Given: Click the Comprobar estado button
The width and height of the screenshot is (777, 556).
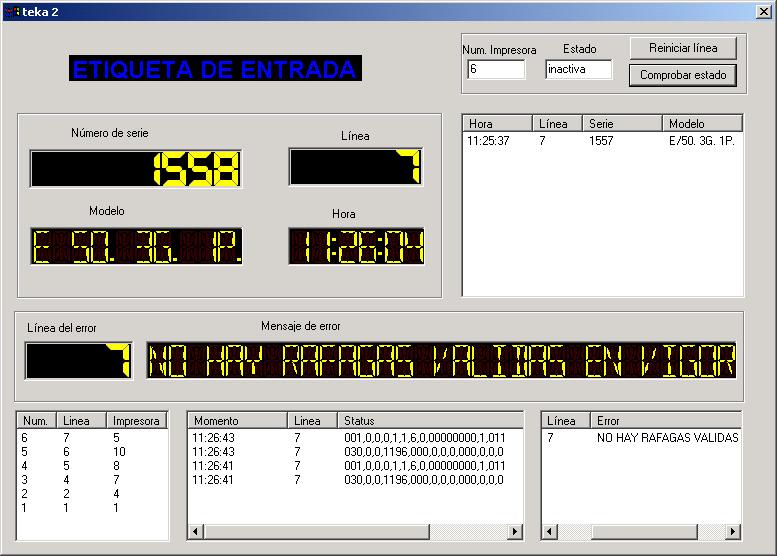Looking at the screenshot, I should [683, 75].
